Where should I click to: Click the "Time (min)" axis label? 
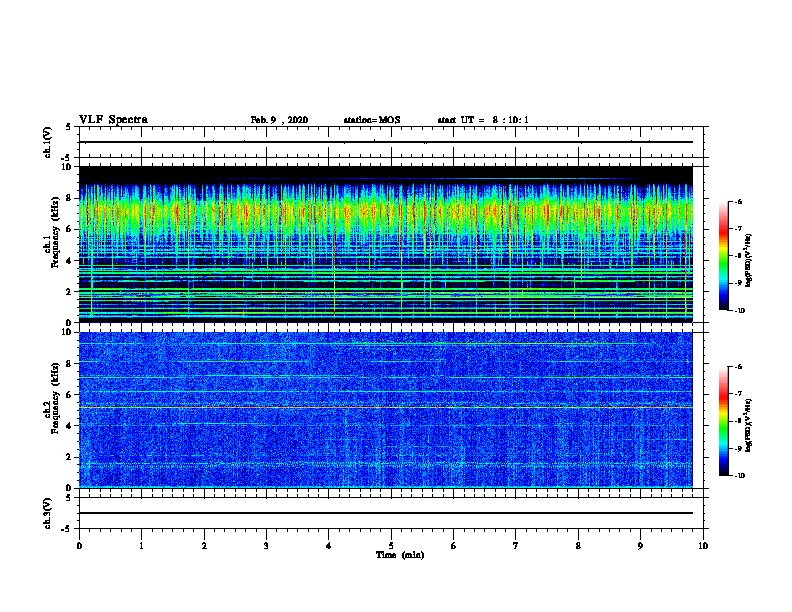coord(400,555)
